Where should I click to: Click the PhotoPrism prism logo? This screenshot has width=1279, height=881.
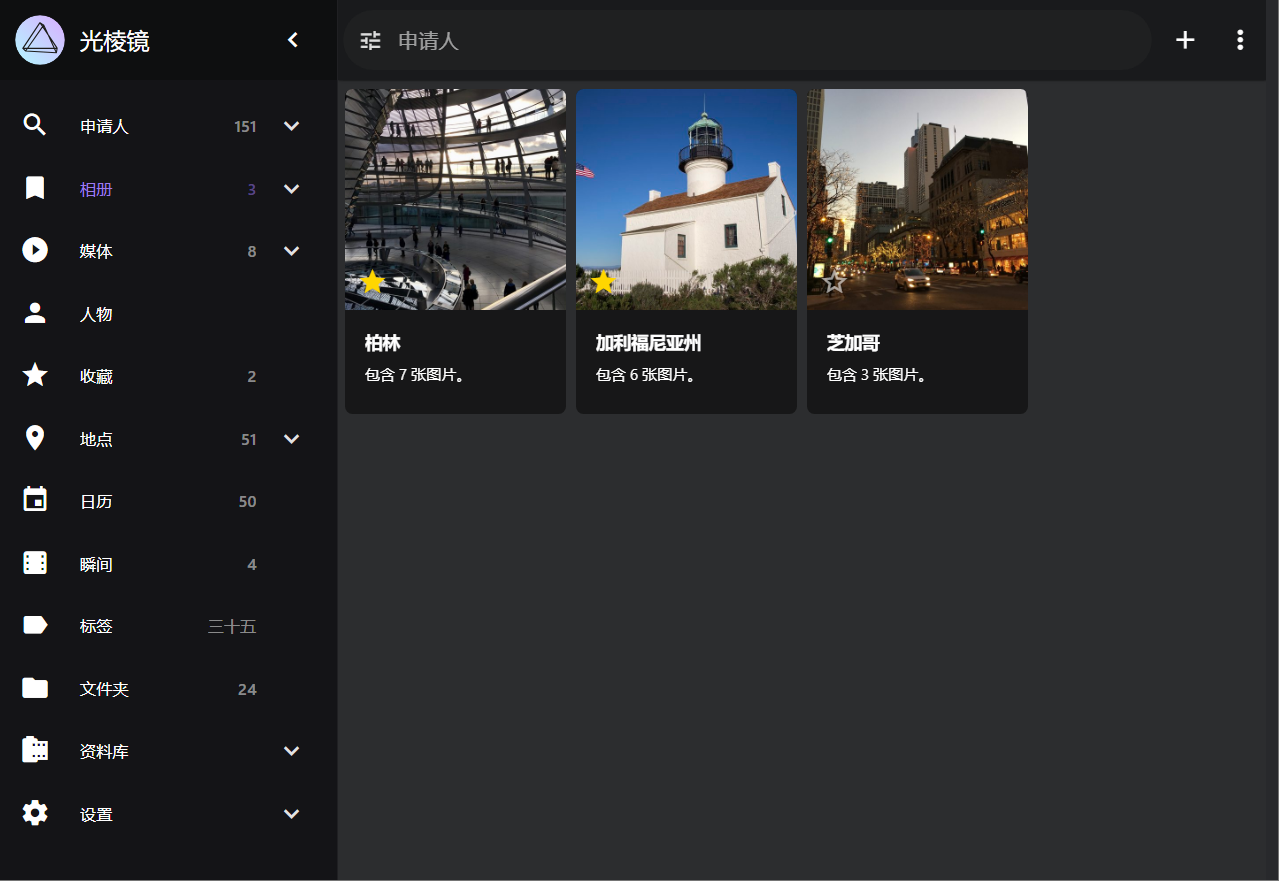pyautogui.click(x=40, y=40)
